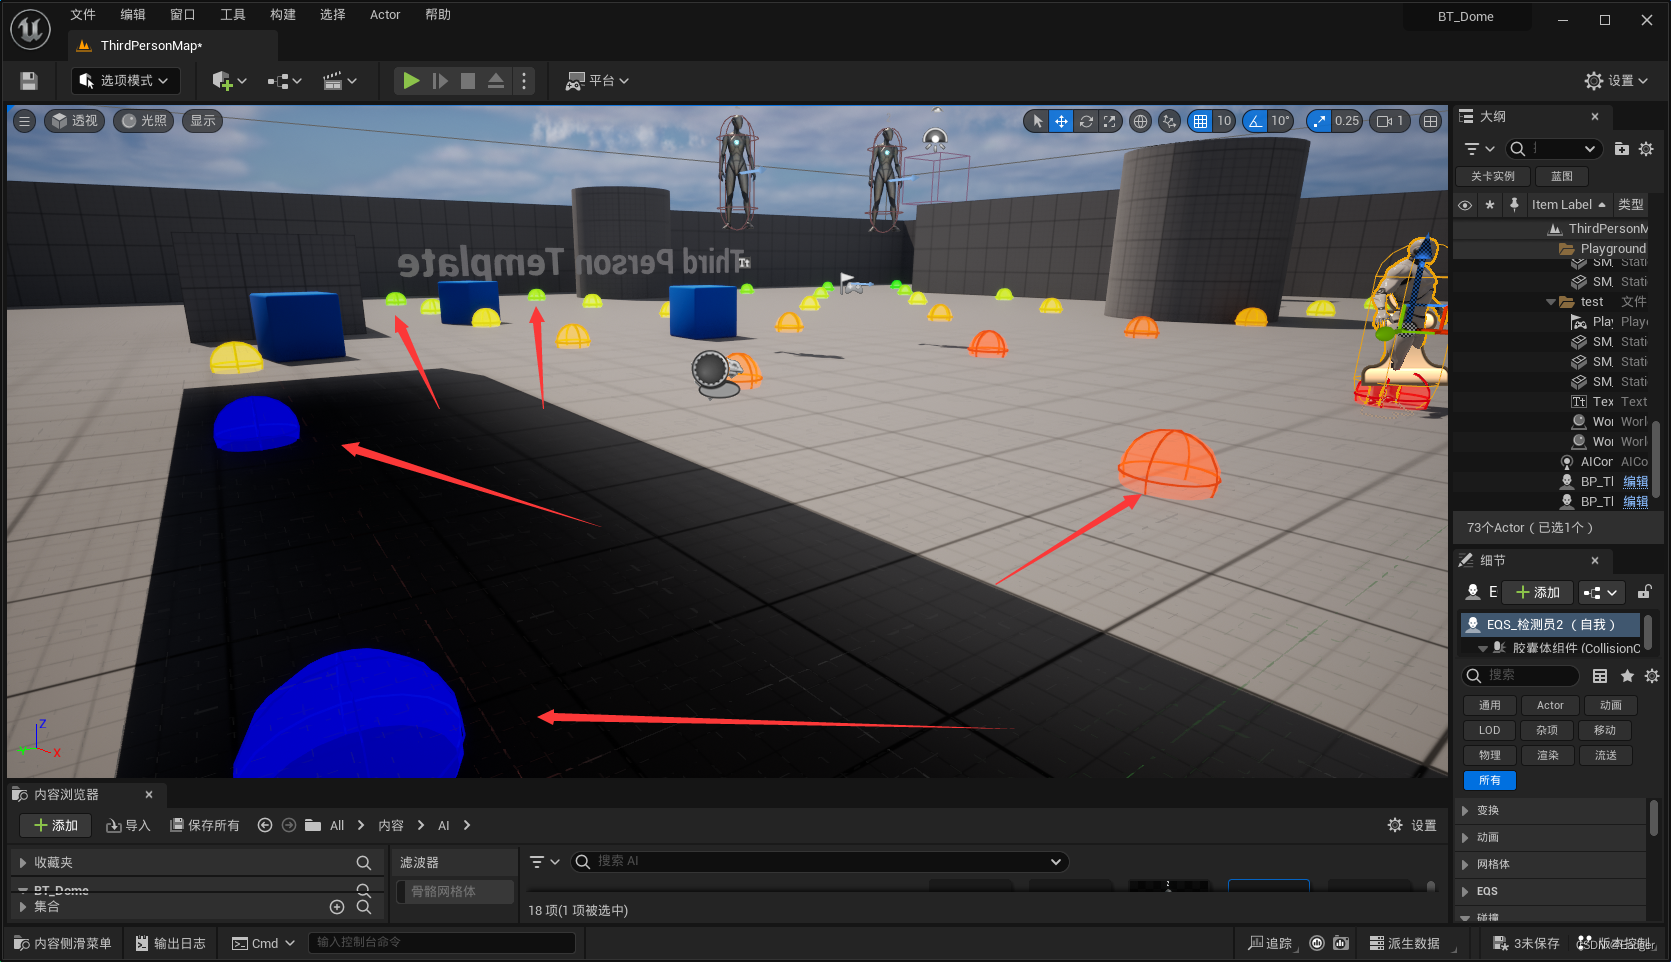Click the 光照 view mode button

coord(144,121)
